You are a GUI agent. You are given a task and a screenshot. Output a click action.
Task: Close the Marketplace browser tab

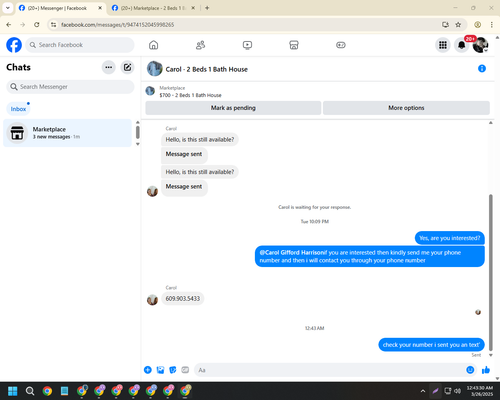coord(193,8)
